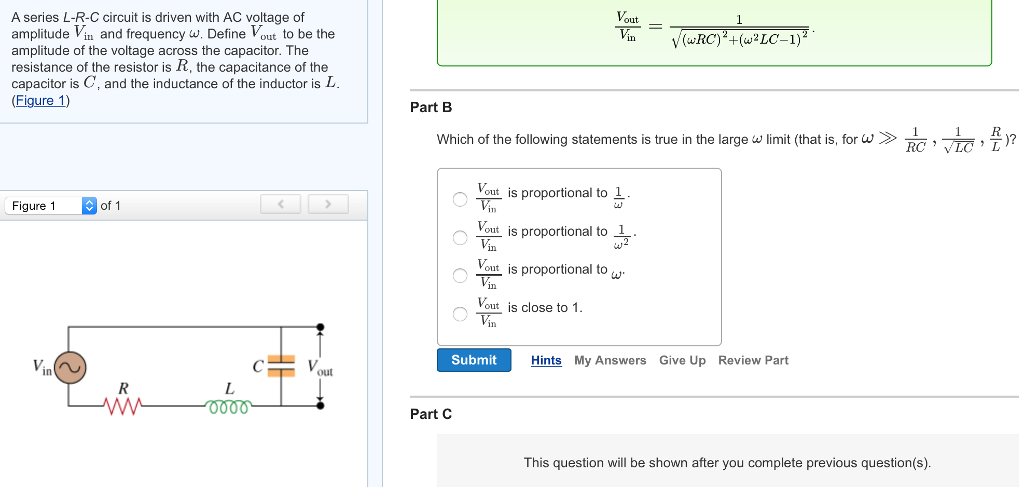Select the 'proportional to 1/ω²' option
The image size is (1024, 487).
coord(460,237)
